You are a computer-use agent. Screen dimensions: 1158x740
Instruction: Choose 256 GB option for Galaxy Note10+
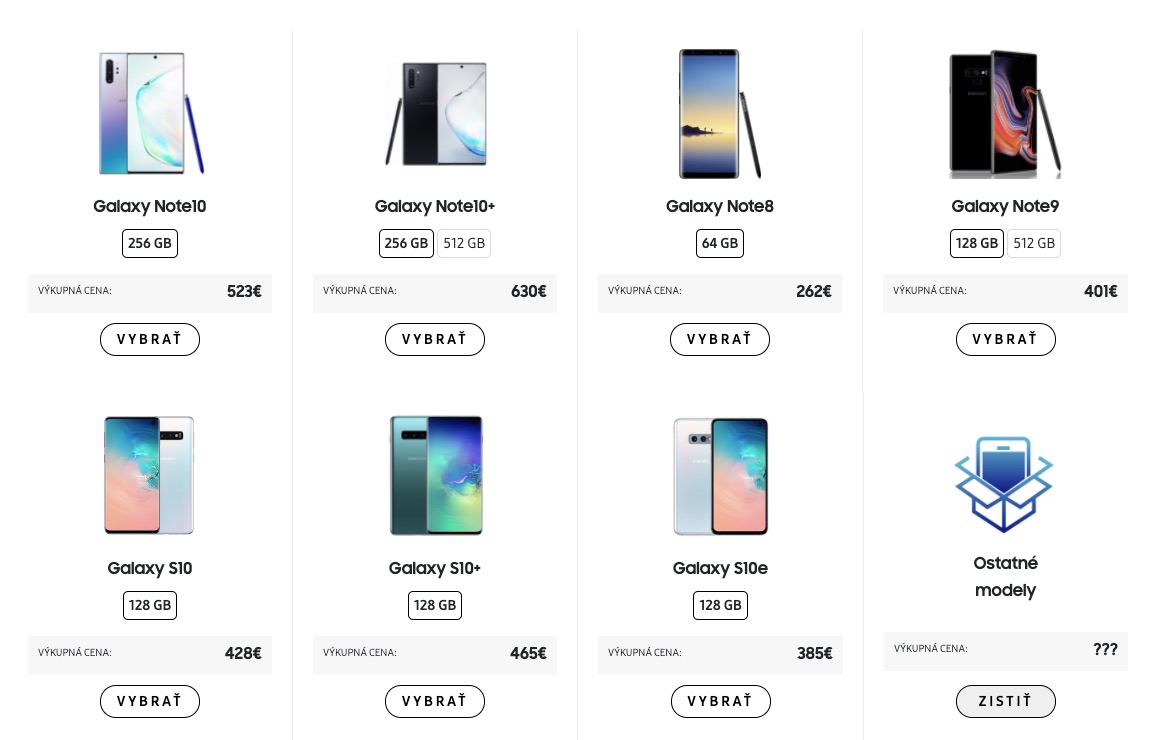click(406, 243)
